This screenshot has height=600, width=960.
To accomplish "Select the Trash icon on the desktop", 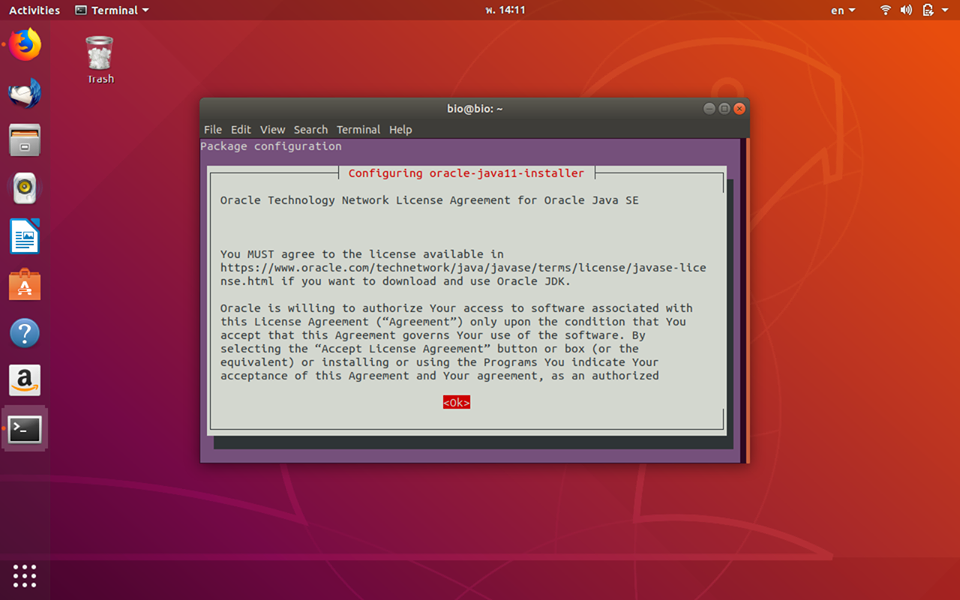I will pyautogui.click(x=100, y=59).
